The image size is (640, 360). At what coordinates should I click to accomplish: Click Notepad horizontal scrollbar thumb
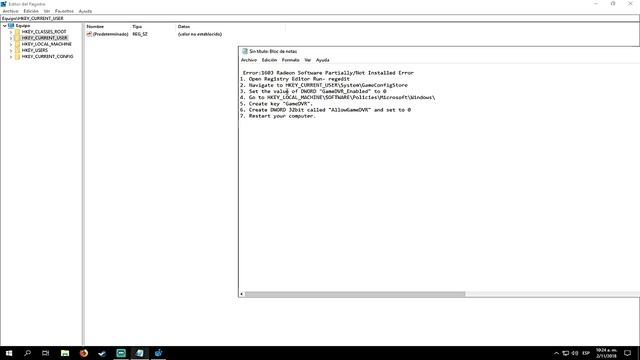(355, 294)
